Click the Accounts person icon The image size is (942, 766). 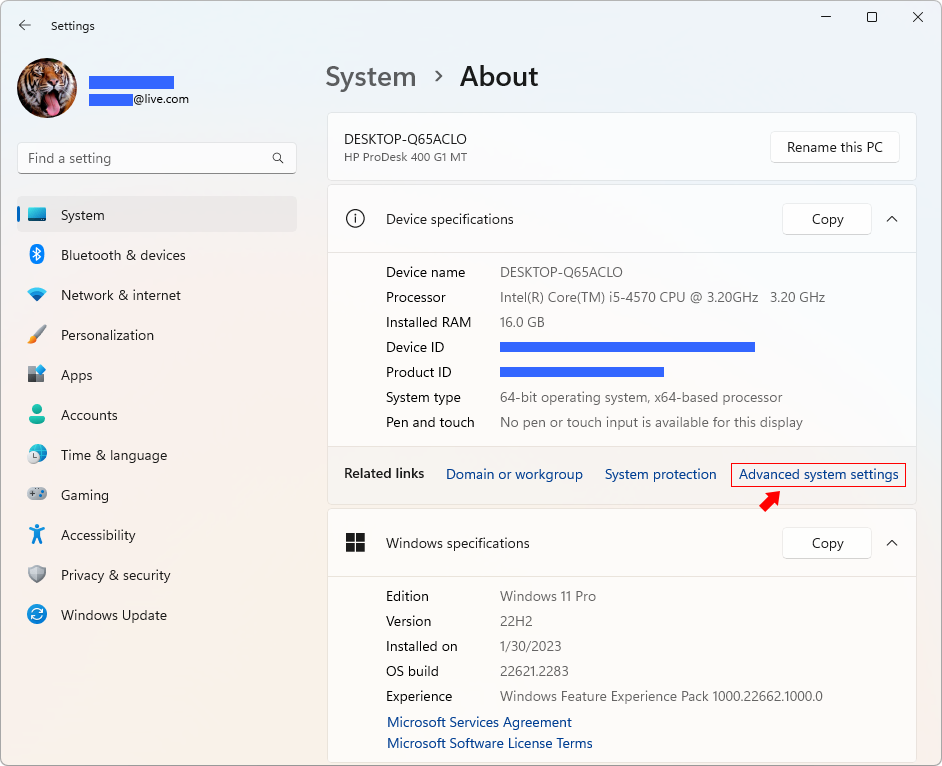tap(37, 415)
